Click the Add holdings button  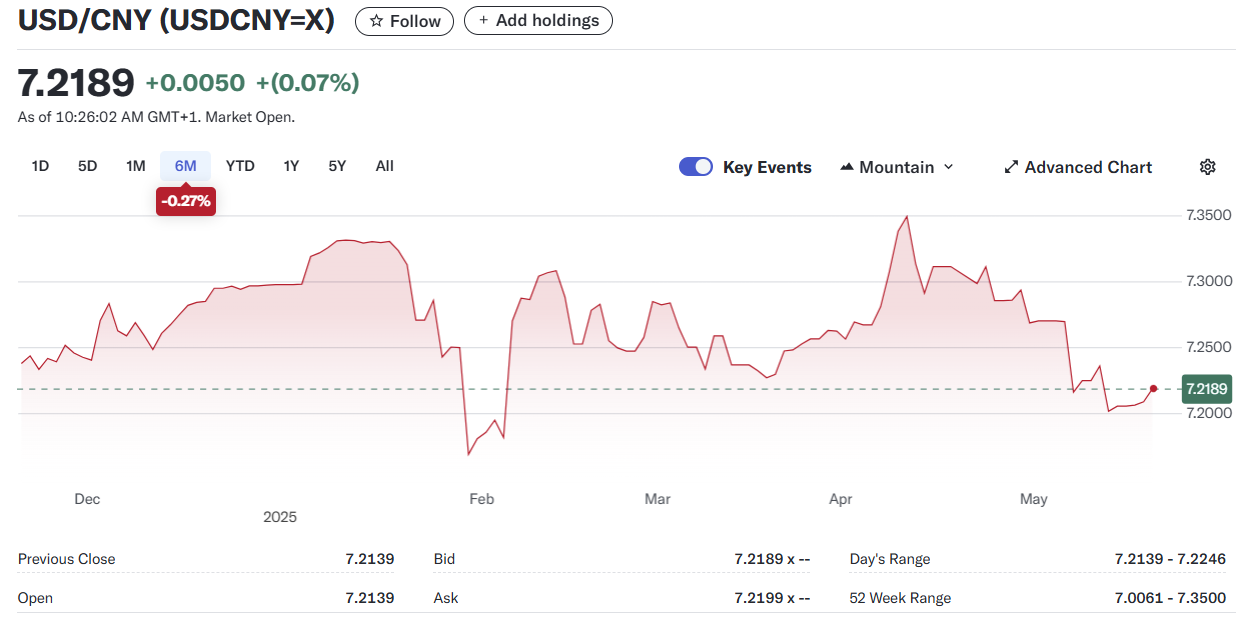click(x=538, y=21)
